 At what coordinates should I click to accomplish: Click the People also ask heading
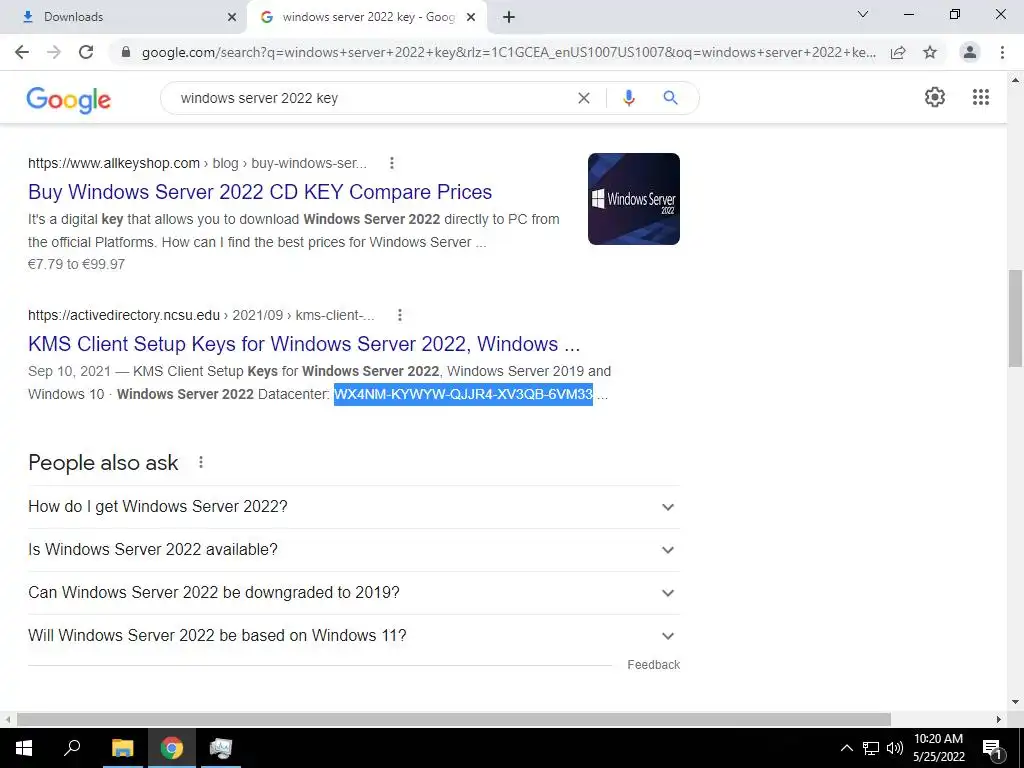click(103, 462)
